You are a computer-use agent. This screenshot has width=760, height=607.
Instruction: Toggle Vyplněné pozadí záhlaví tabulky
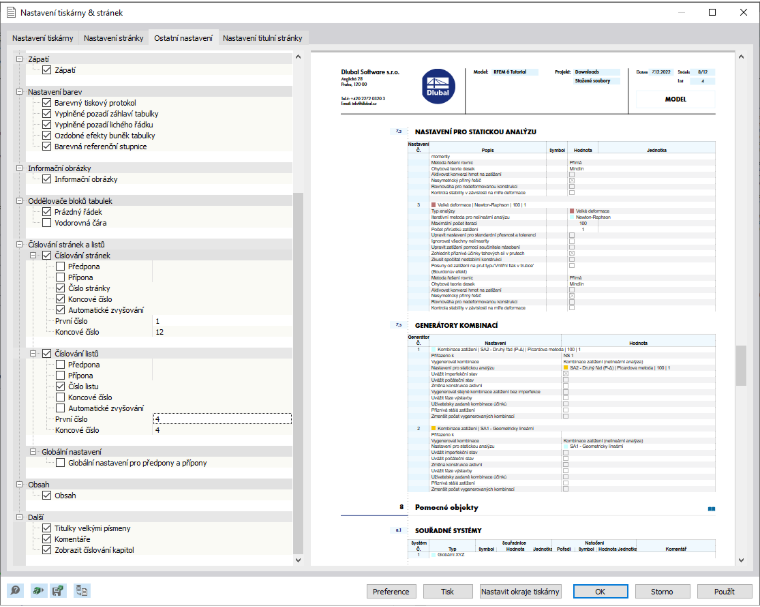(x=47, y=114)
